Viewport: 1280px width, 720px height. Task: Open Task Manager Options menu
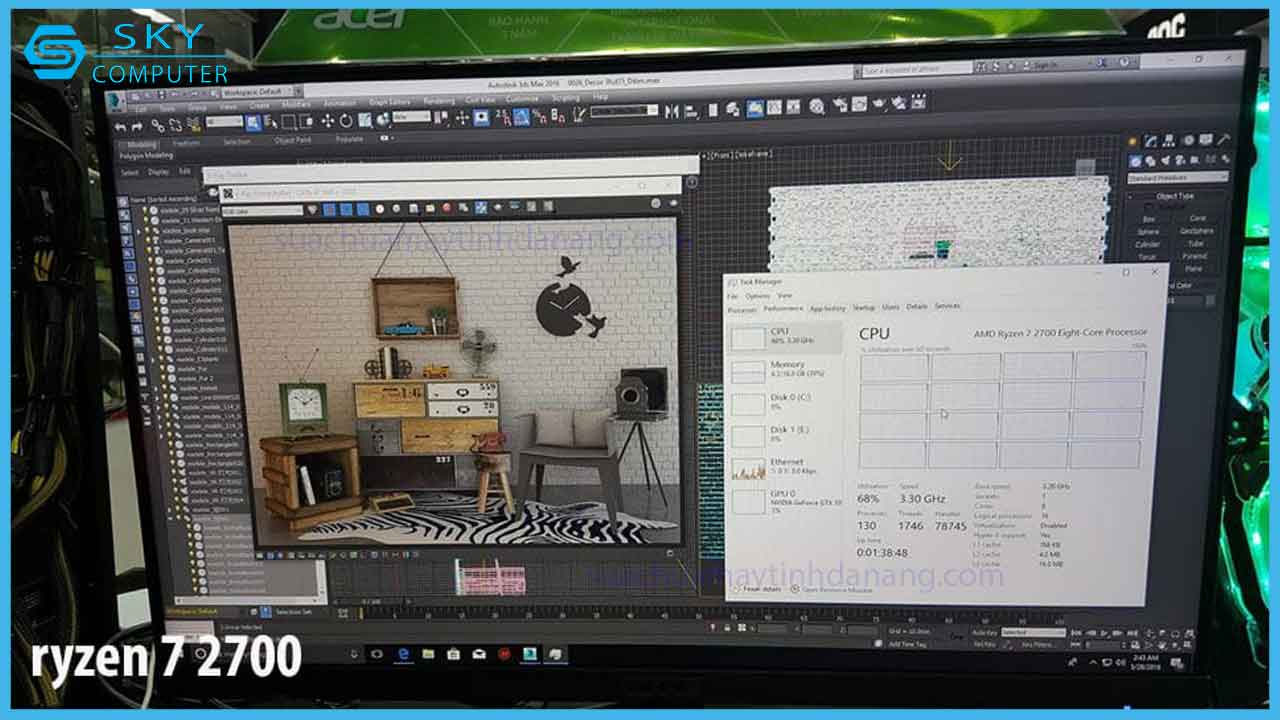(x=757, y=296)
